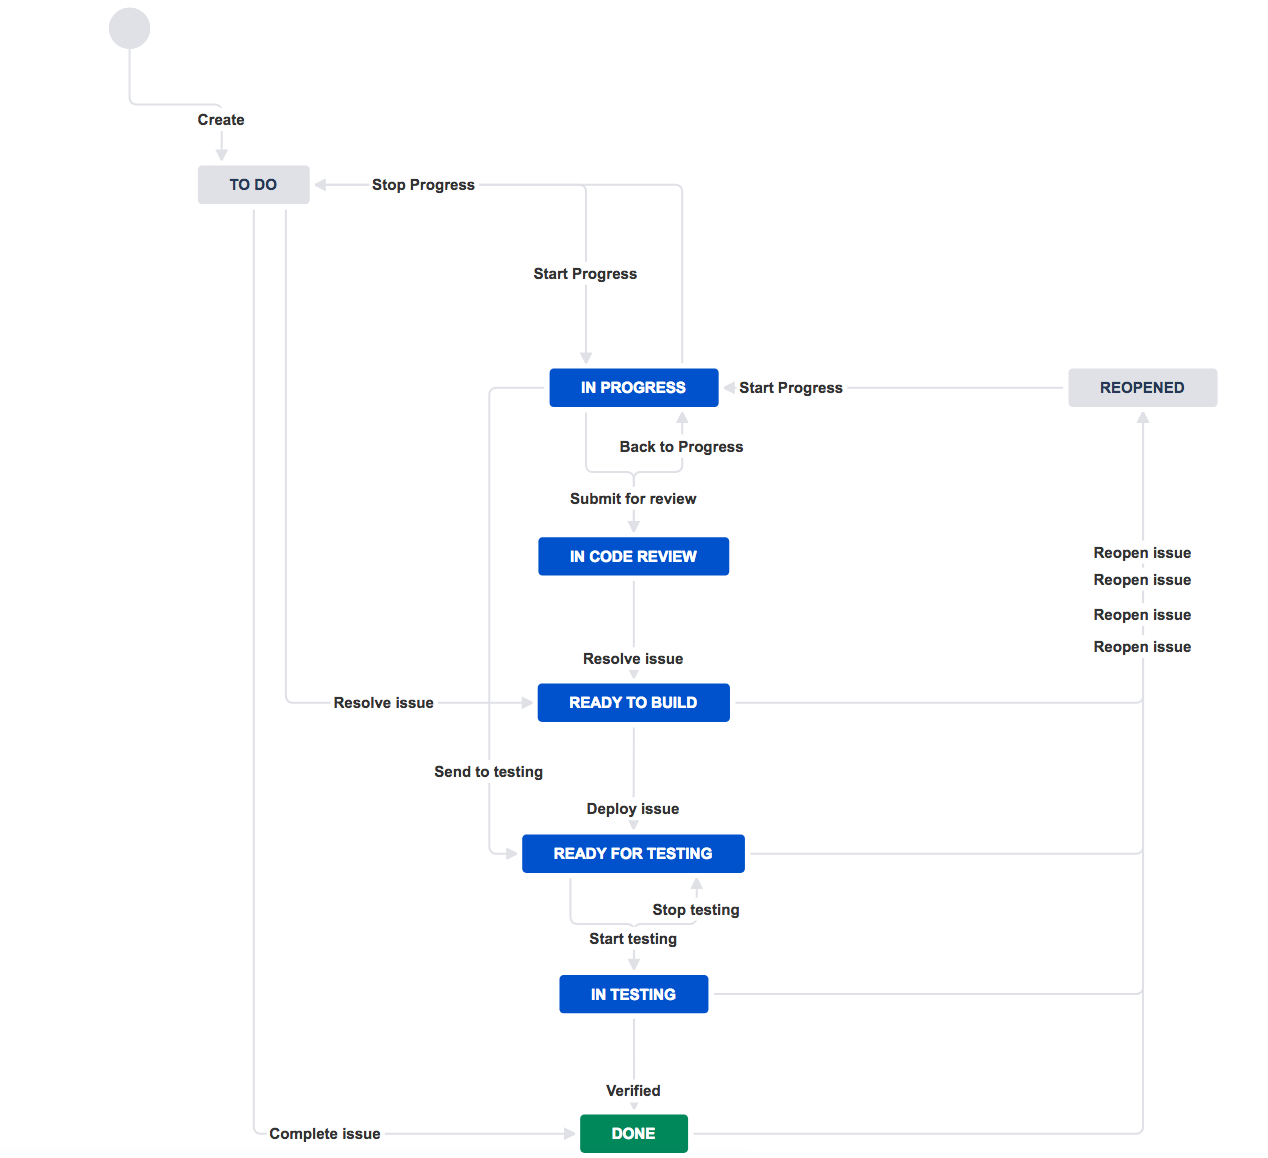Image resolution: width=1268 pixels, height=1158 pixels.
Task: Select the green DONE status node
Action: tap(633, 1134)
